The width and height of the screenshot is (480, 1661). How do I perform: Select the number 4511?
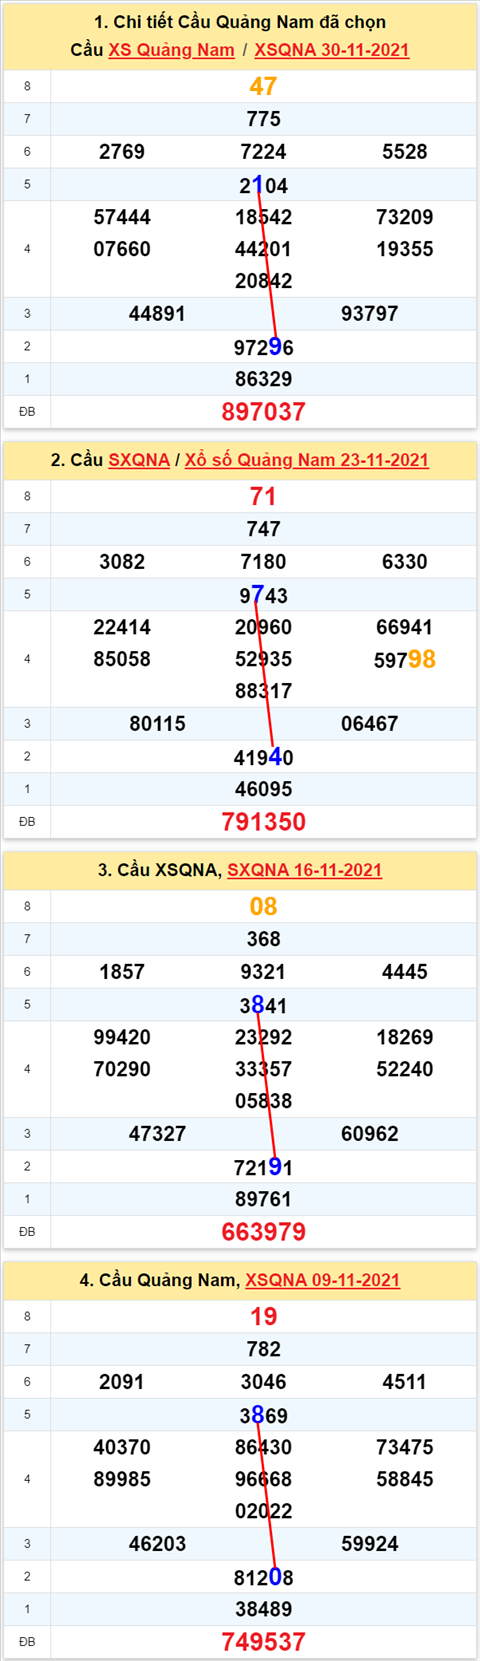click(405, 1382)
